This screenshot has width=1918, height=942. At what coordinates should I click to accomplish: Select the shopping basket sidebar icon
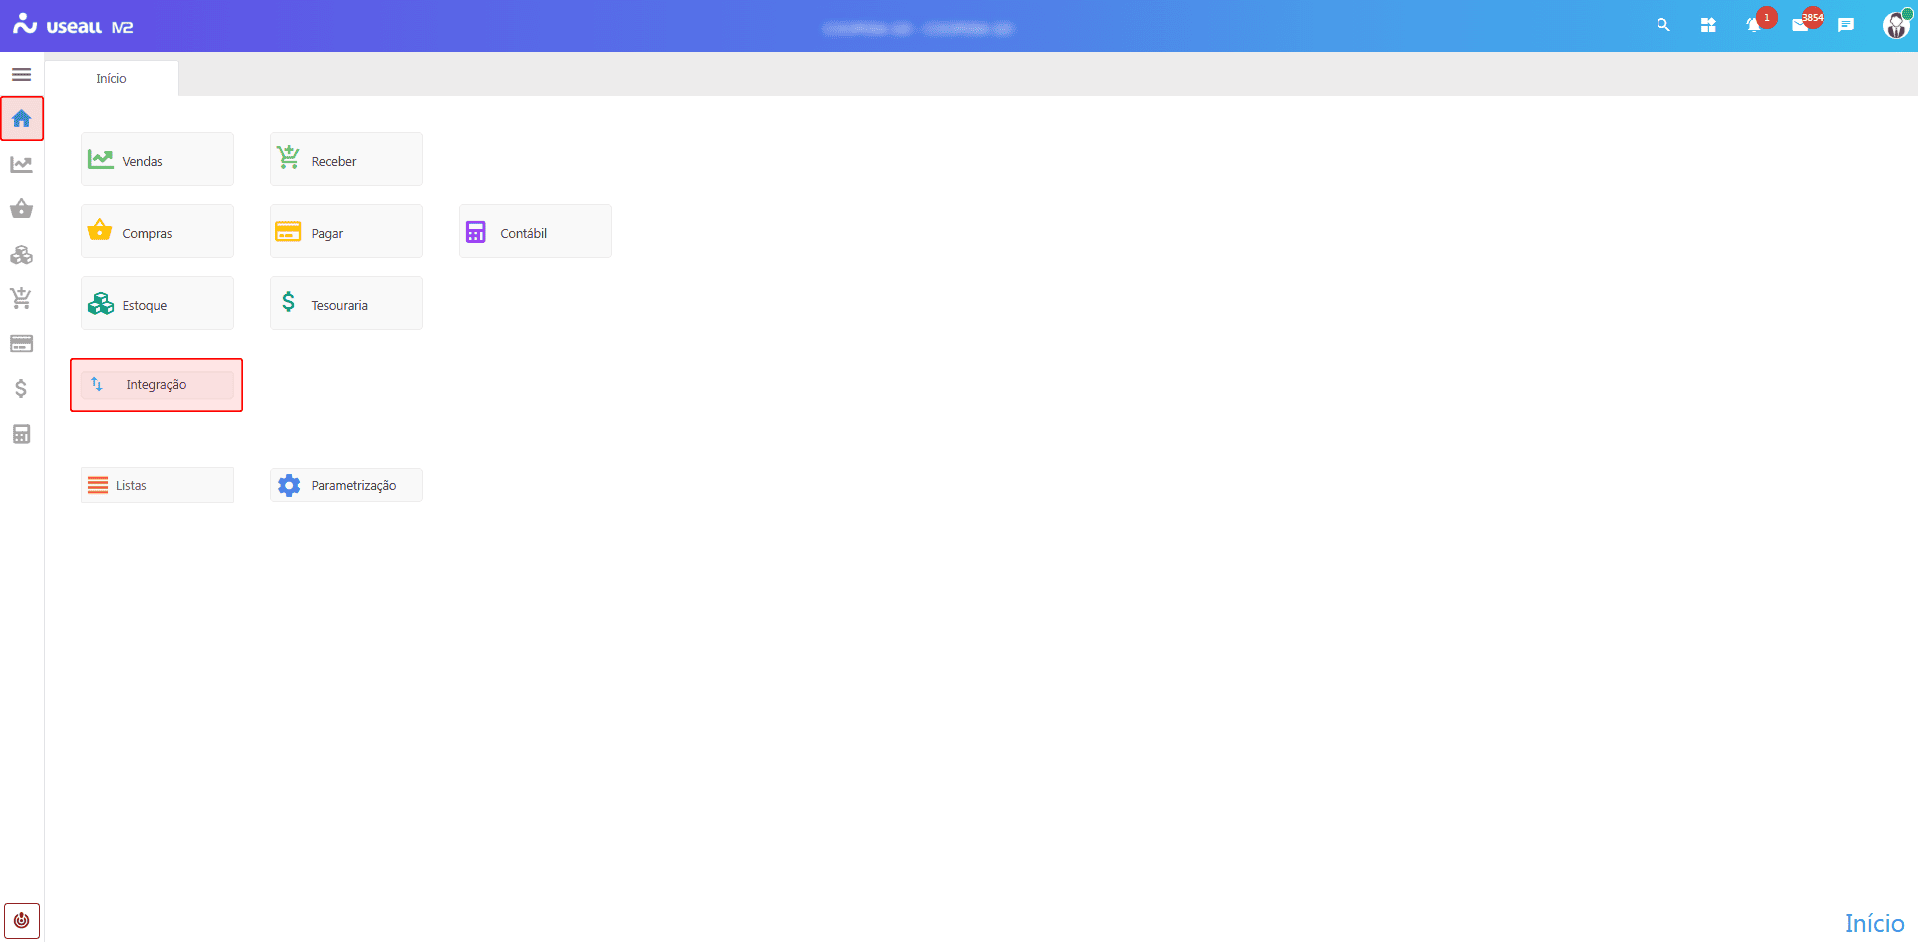(21, 209)
